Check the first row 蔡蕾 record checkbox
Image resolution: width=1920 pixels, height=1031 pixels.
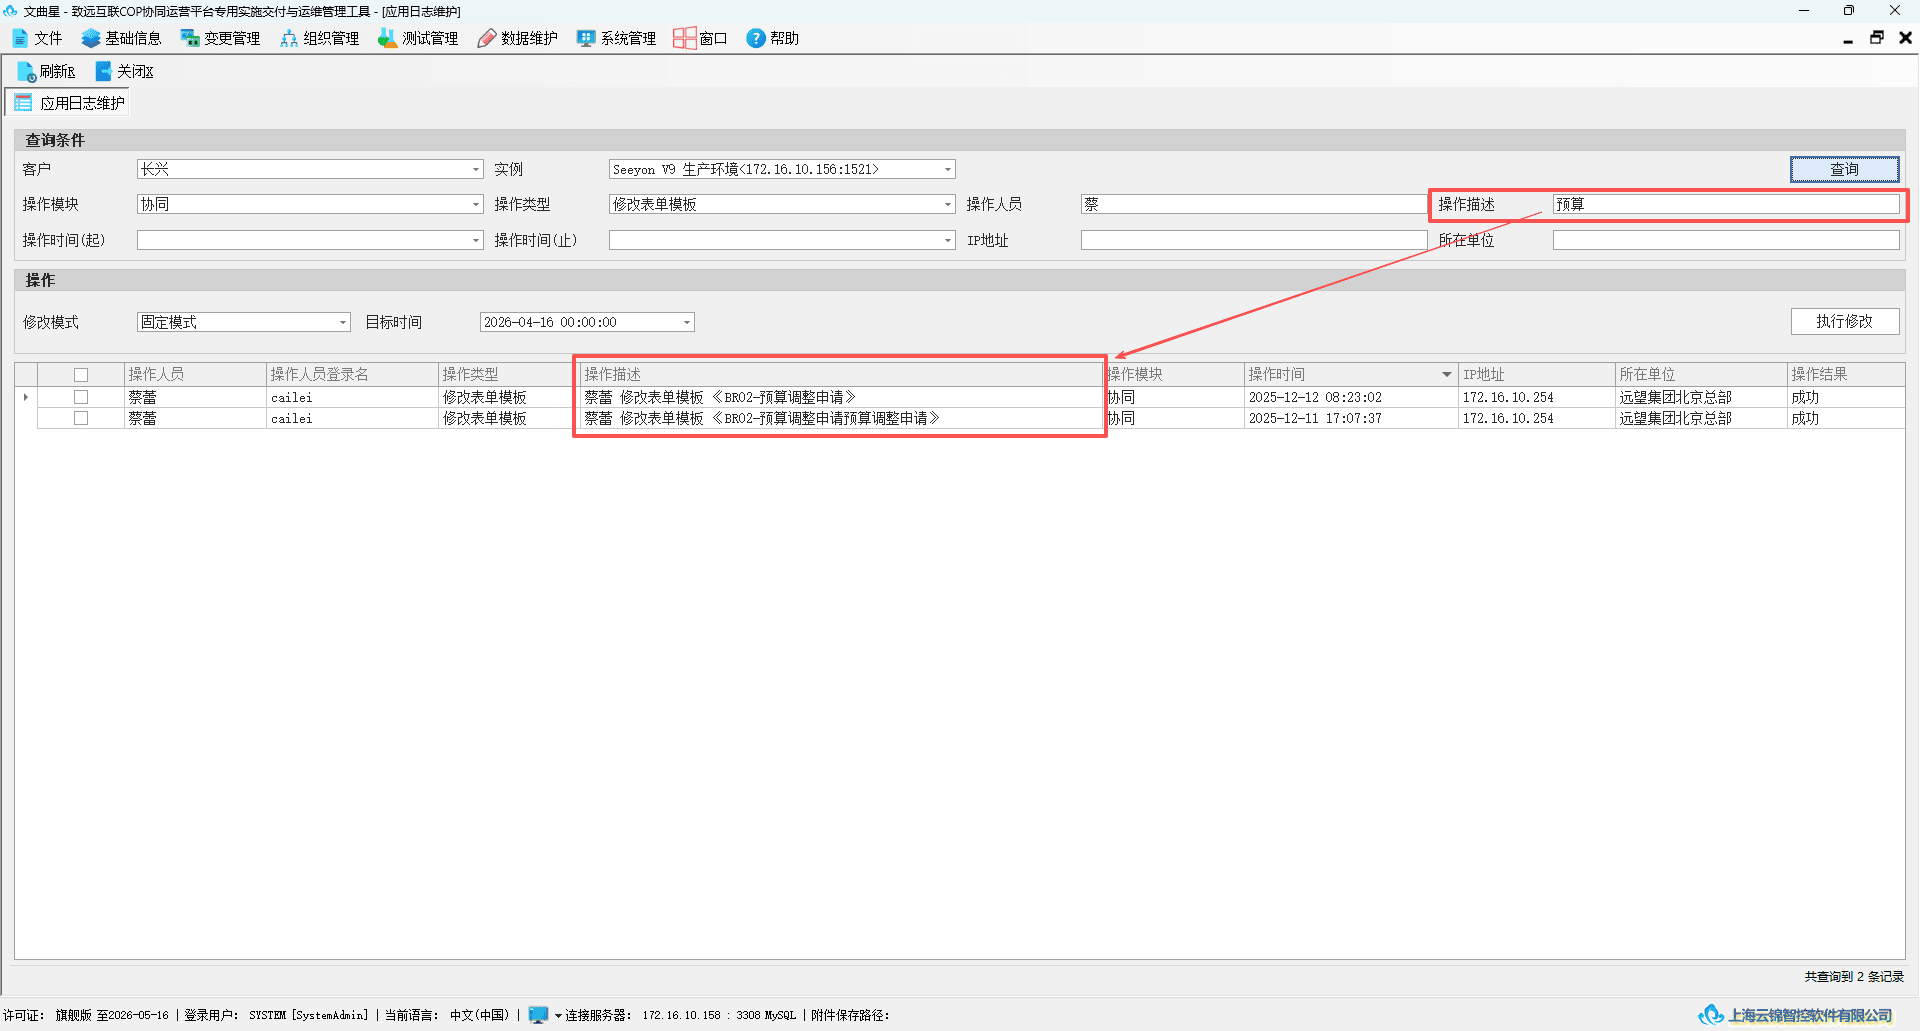(x=81, y=397)
